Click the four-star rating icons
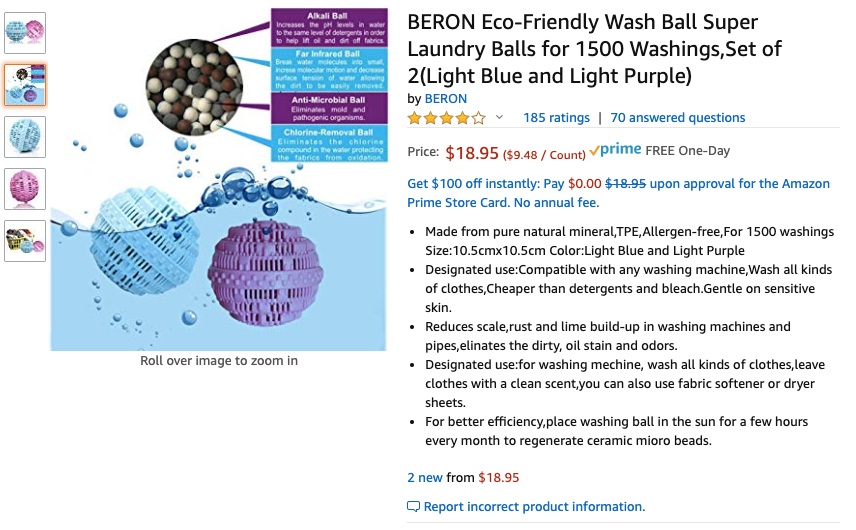 click(447, 118)
